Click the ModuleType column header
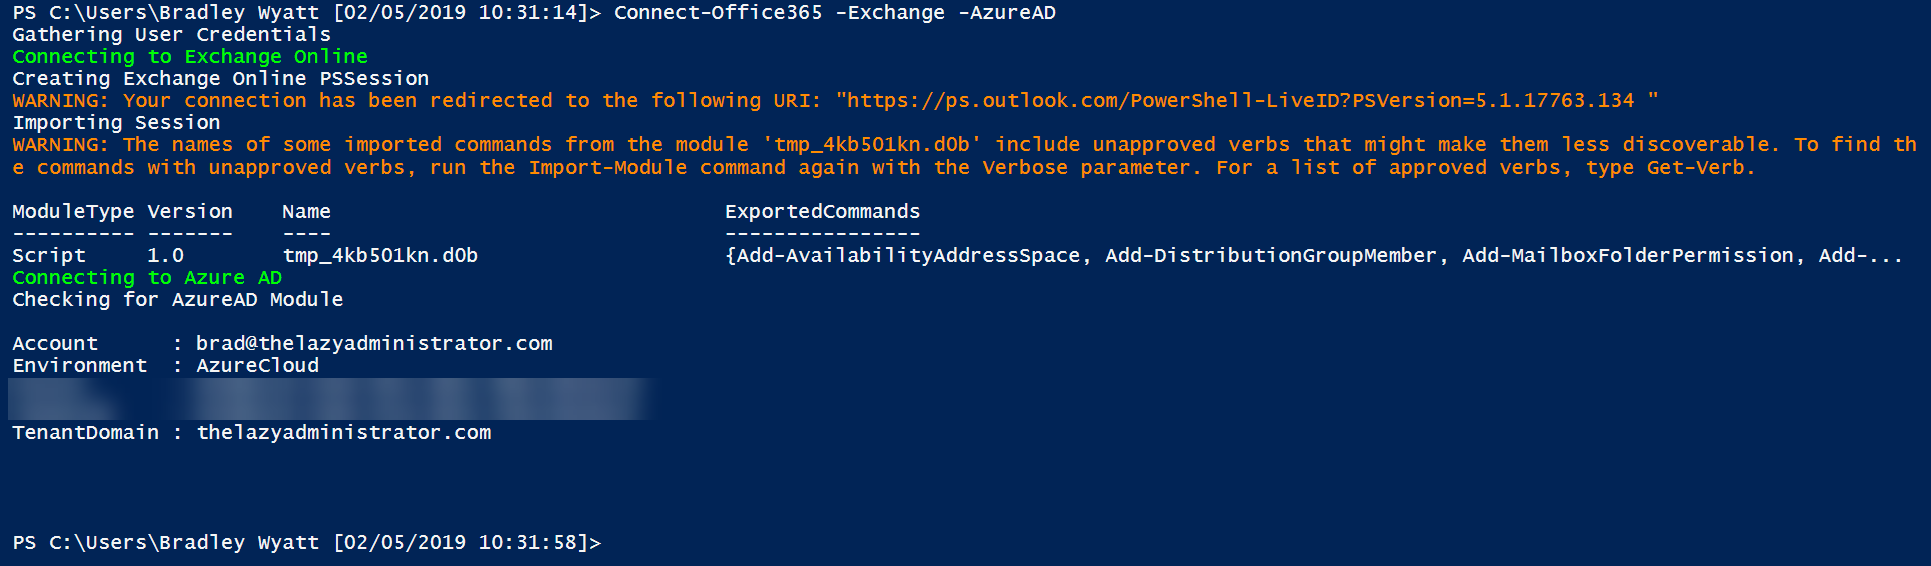The width and height of the screenshot is (1931, 566). (x=73, y=212)
